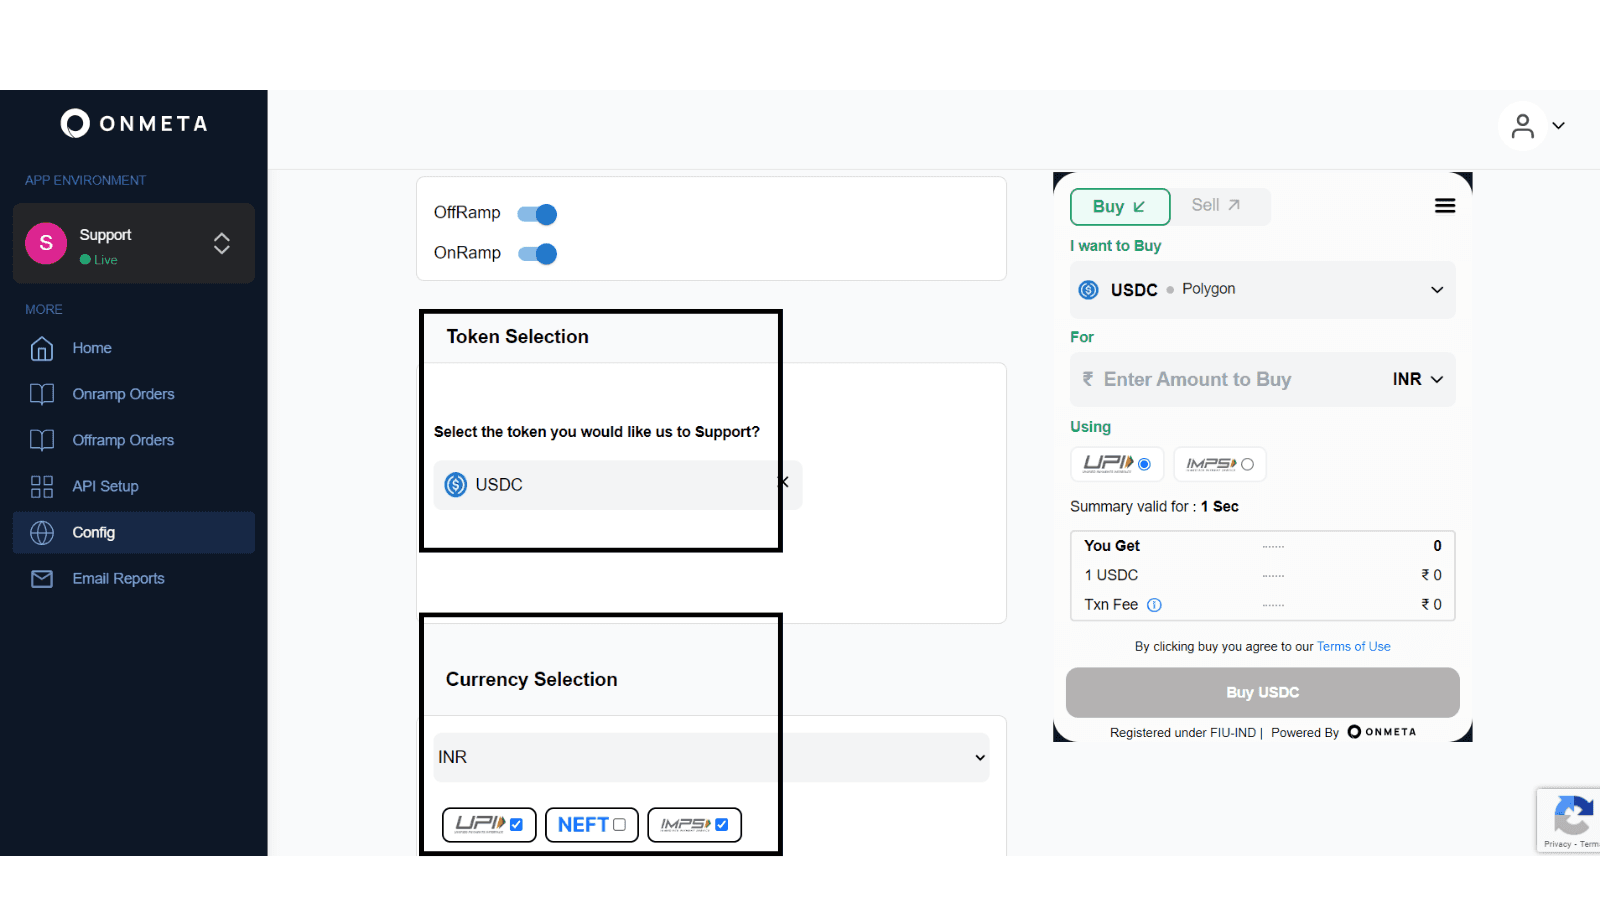Click the Support avatar letter S
Screen dimensions: 1600x900
tap(46, 243)
